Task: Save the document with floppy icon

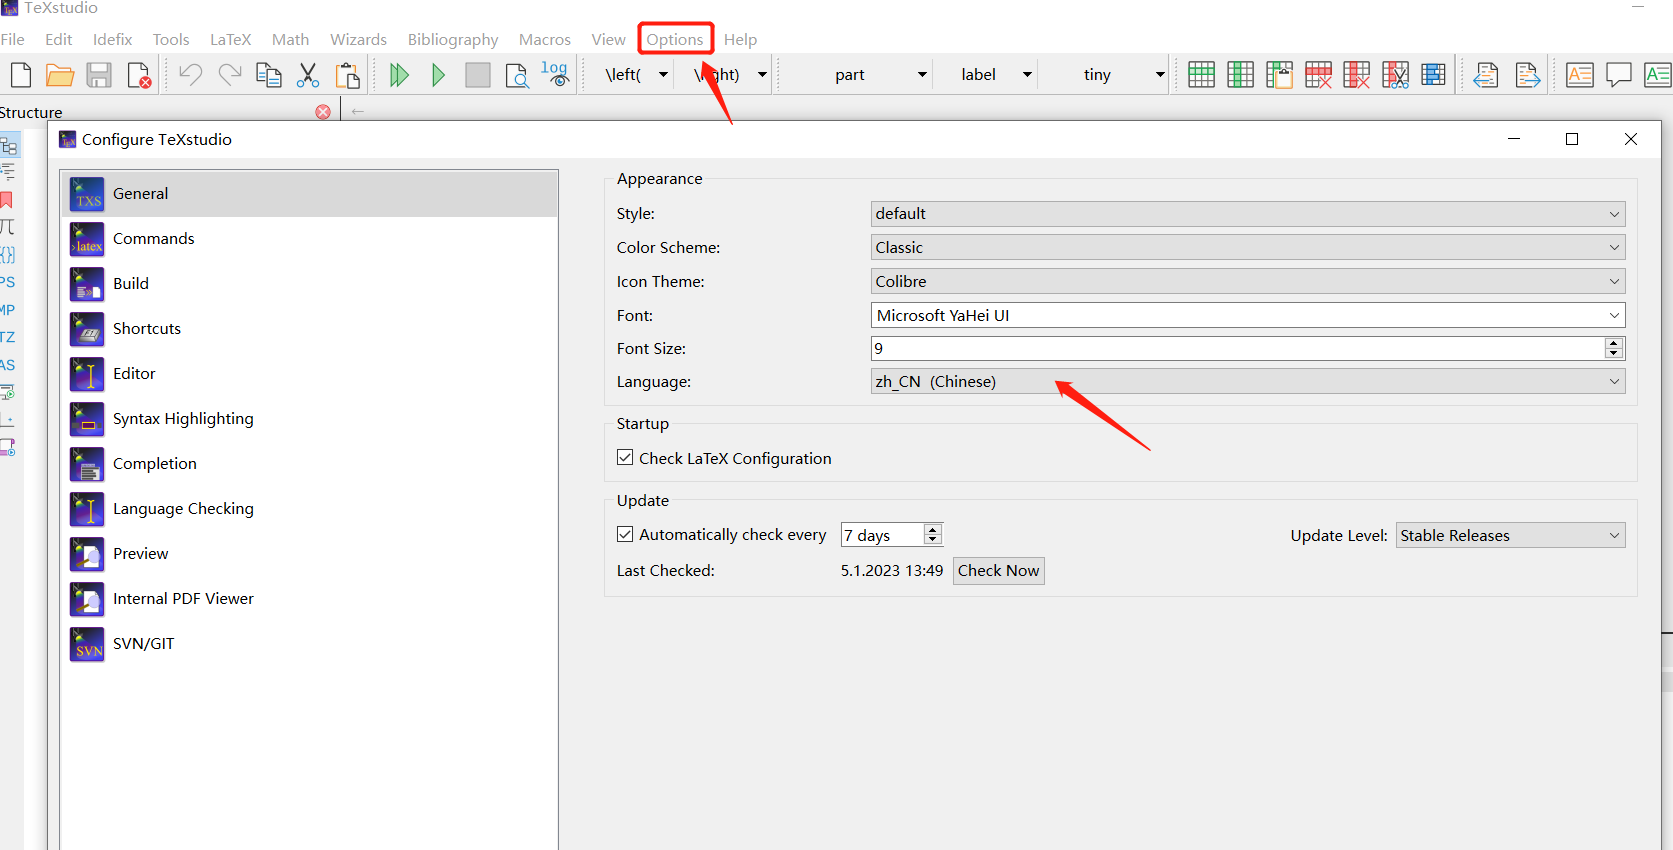Action: click(x=99, y=75)
